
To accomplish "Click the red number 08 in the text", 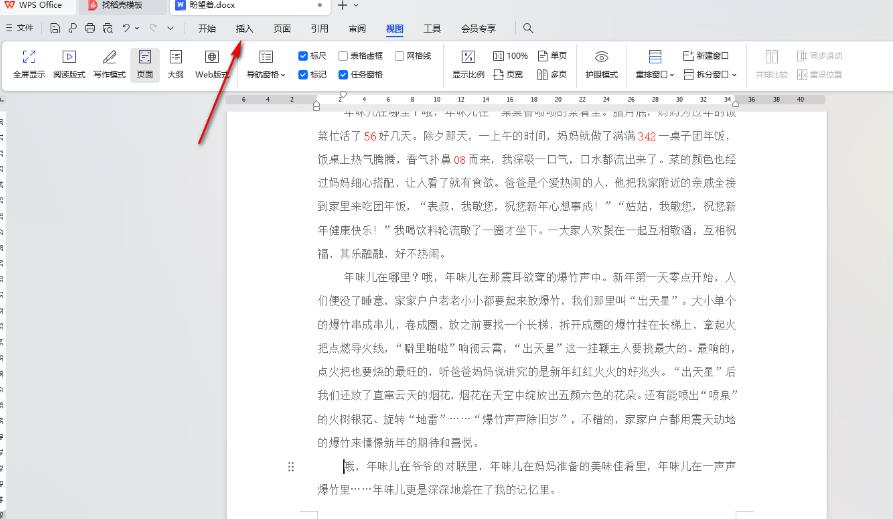I will click(x=460, y=160).
